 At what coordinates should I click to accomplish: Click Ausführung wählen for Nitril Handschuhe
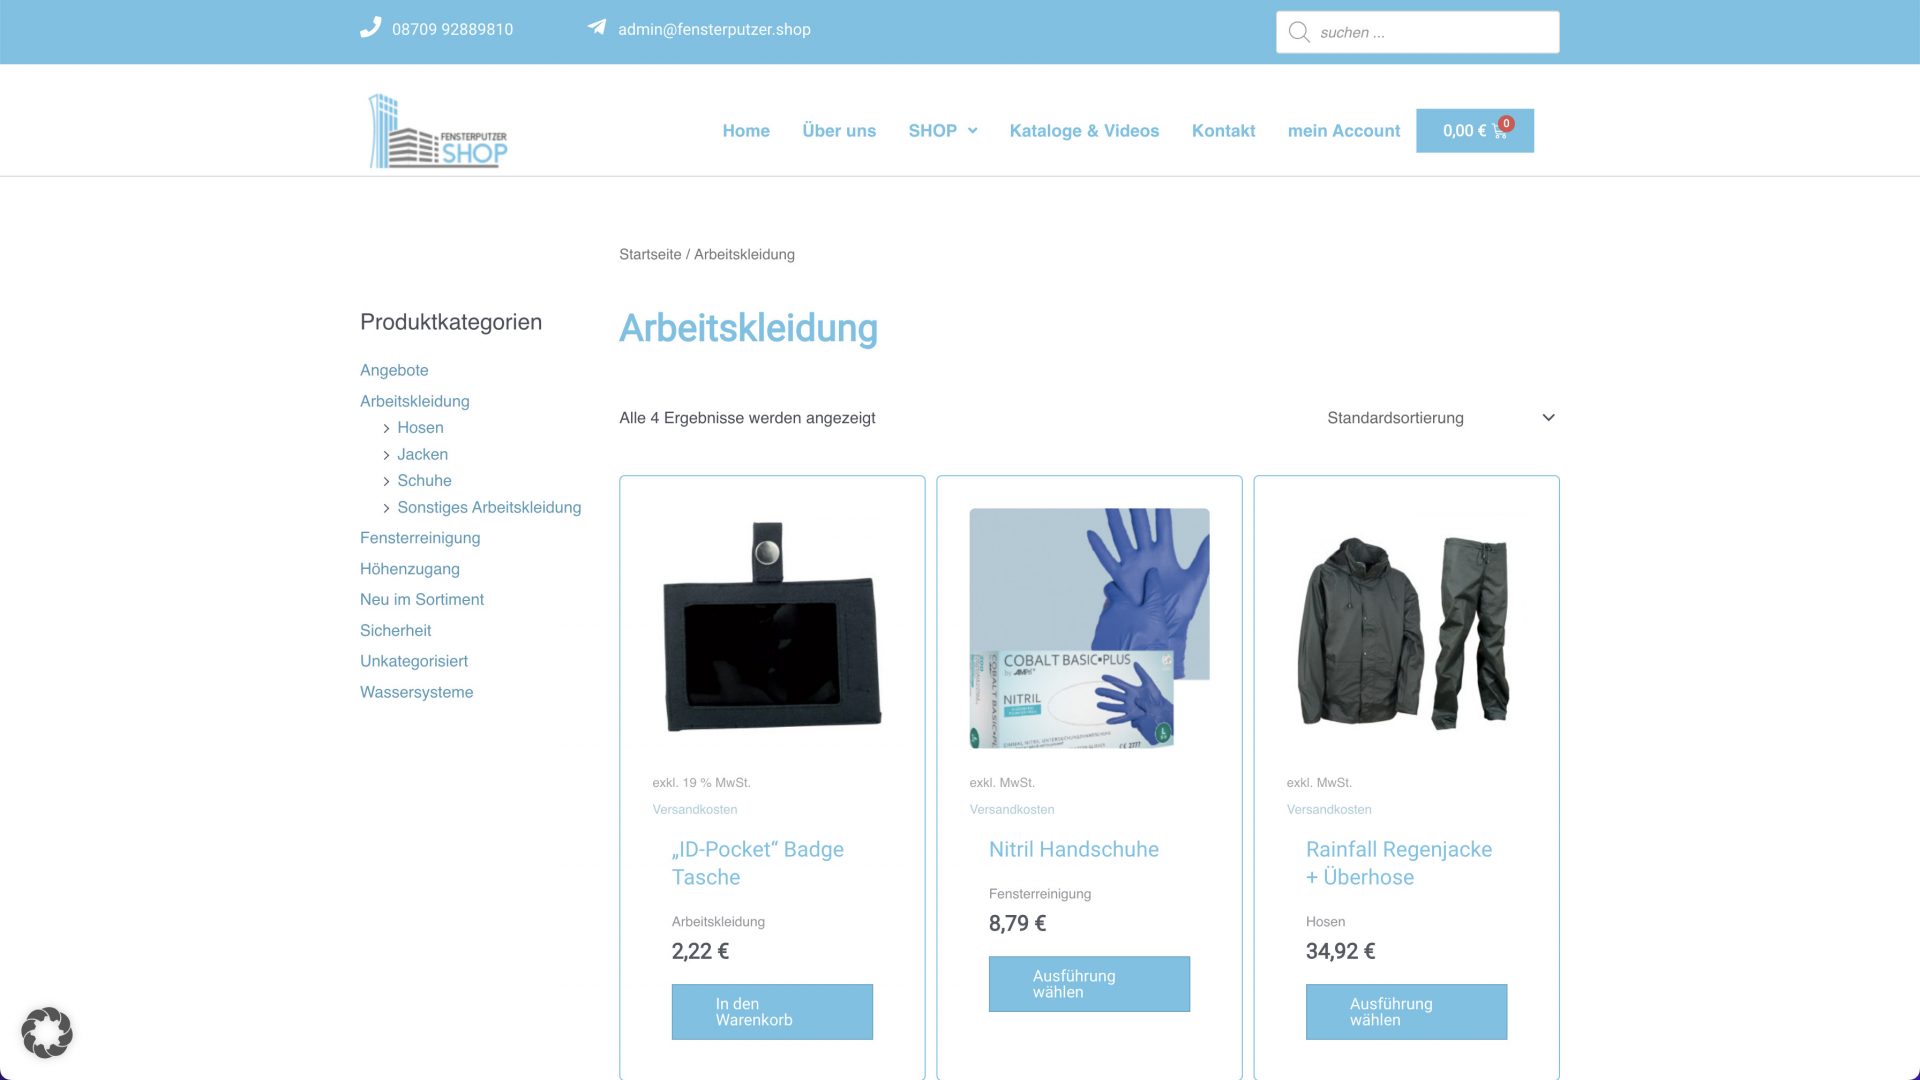tap(1089, 984)
